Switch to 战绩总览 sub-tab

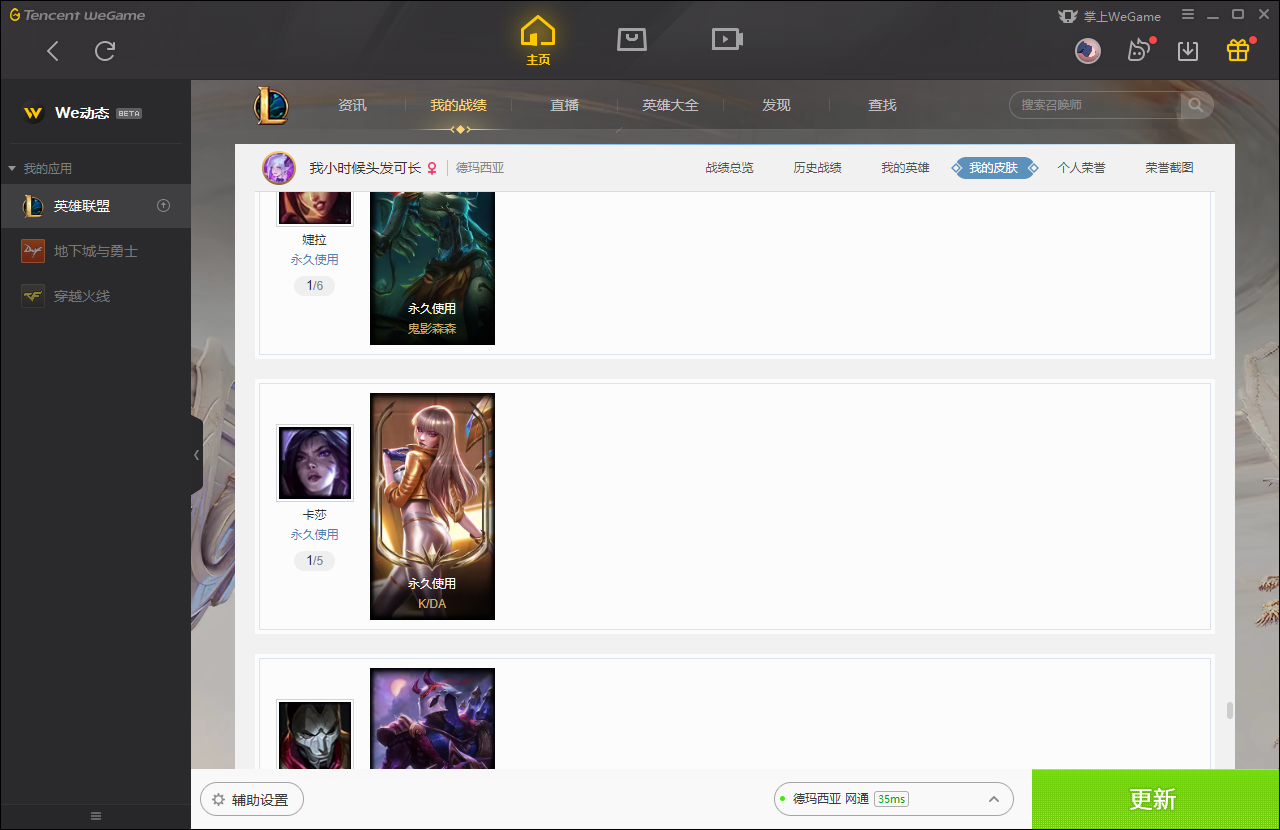pos(729,168)
